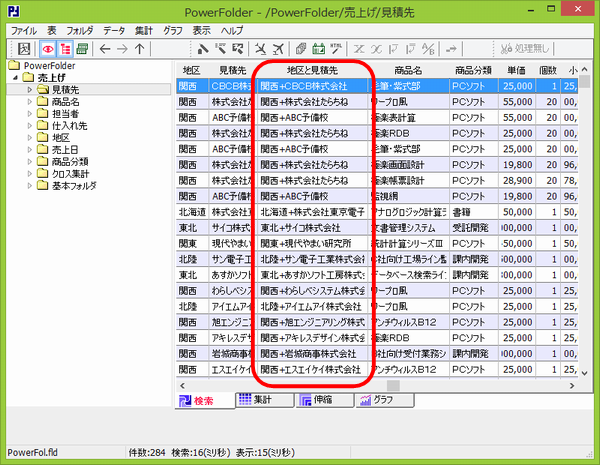Click the takeoff airplane export icon
Screen dimensions: 600x465
tap(278, 49)
